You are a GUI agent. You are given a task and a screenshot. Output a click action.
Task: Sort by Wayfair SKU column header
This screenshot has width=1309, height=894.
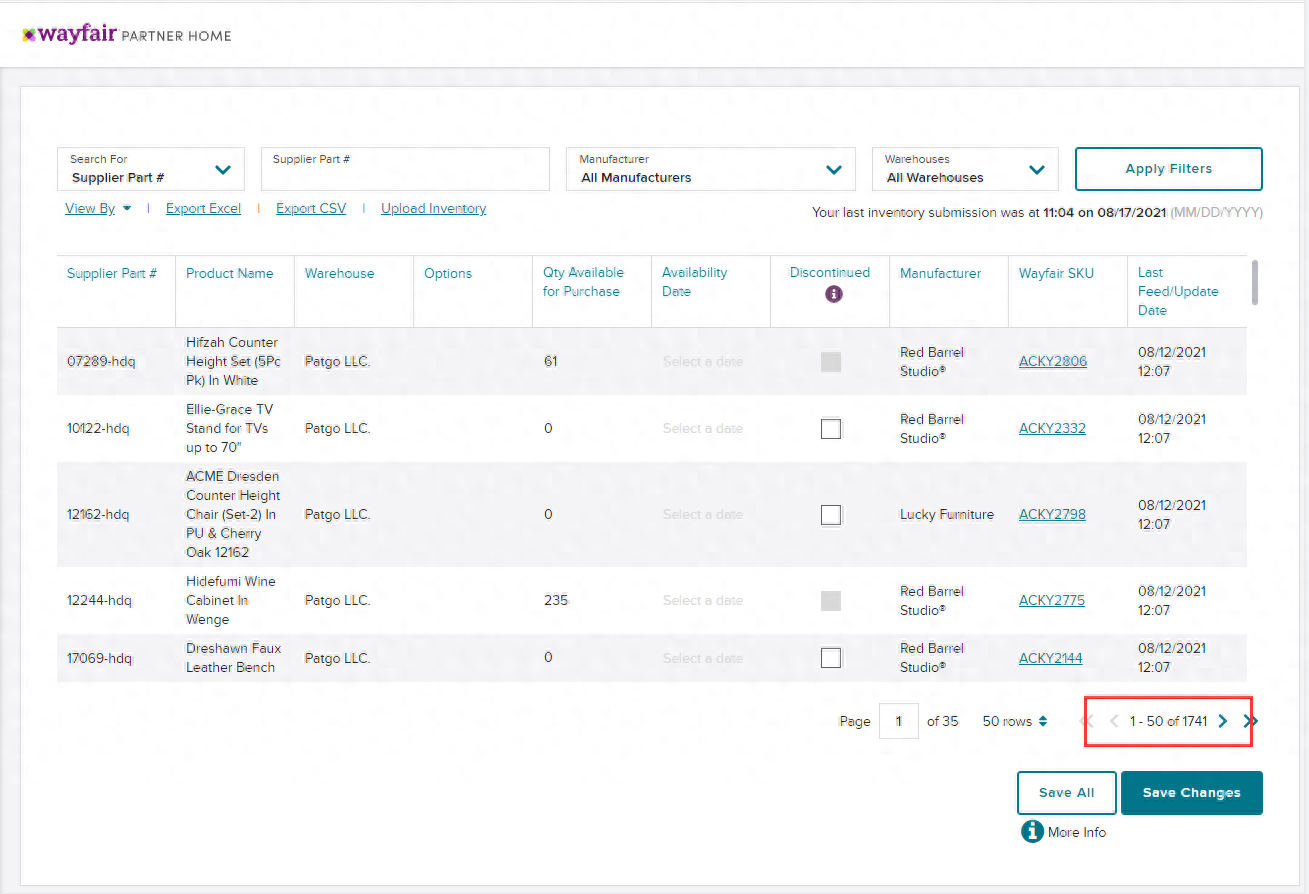(1056, 273)
